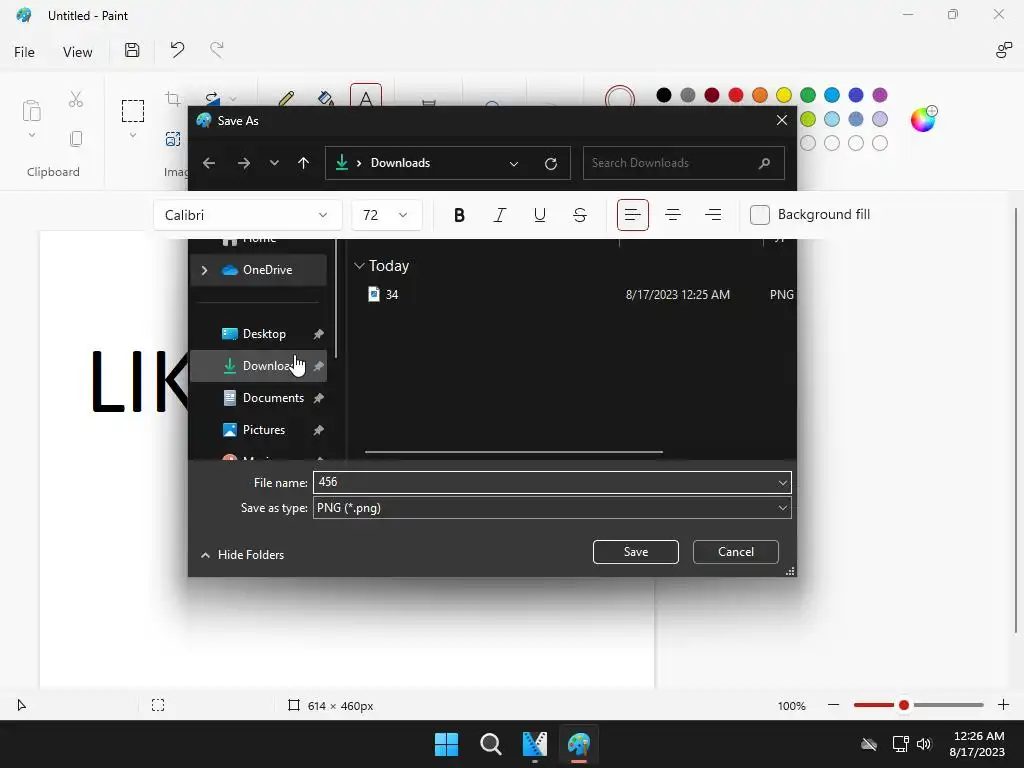Select the Crop tool icon
The image size is (1024, 768).
tap(173, 99)
